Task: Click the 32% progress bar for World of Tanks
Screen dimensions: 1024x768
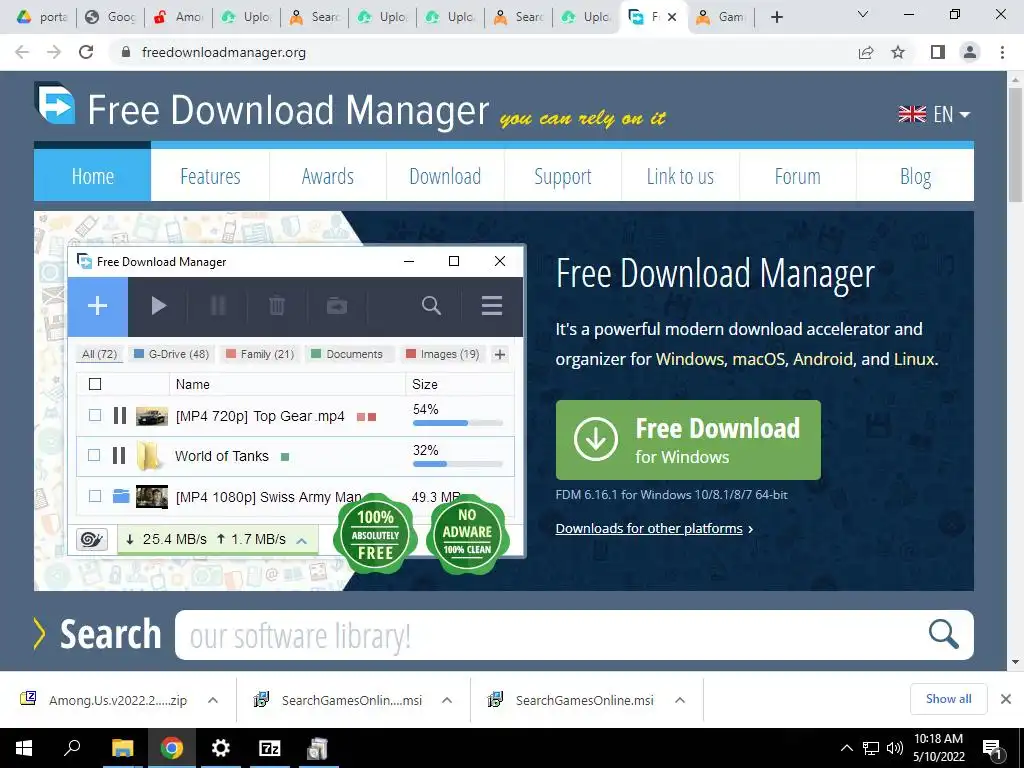Action: tap(458, 464)
